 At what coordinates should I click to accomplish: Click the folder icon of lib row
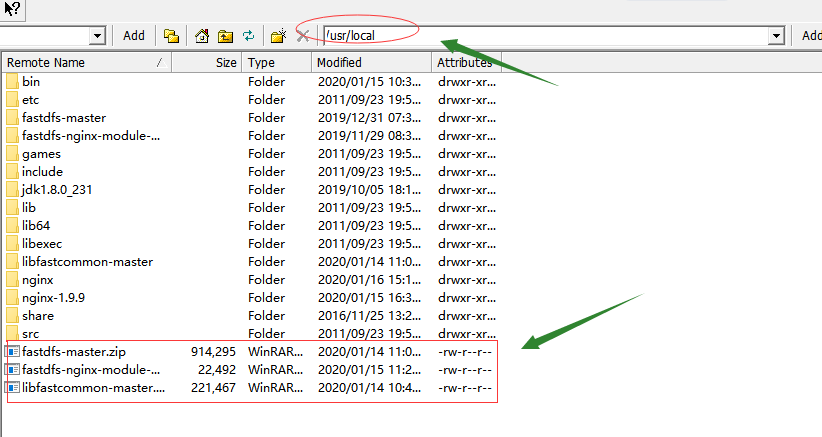pyautogui.click(x=13, y=207)
